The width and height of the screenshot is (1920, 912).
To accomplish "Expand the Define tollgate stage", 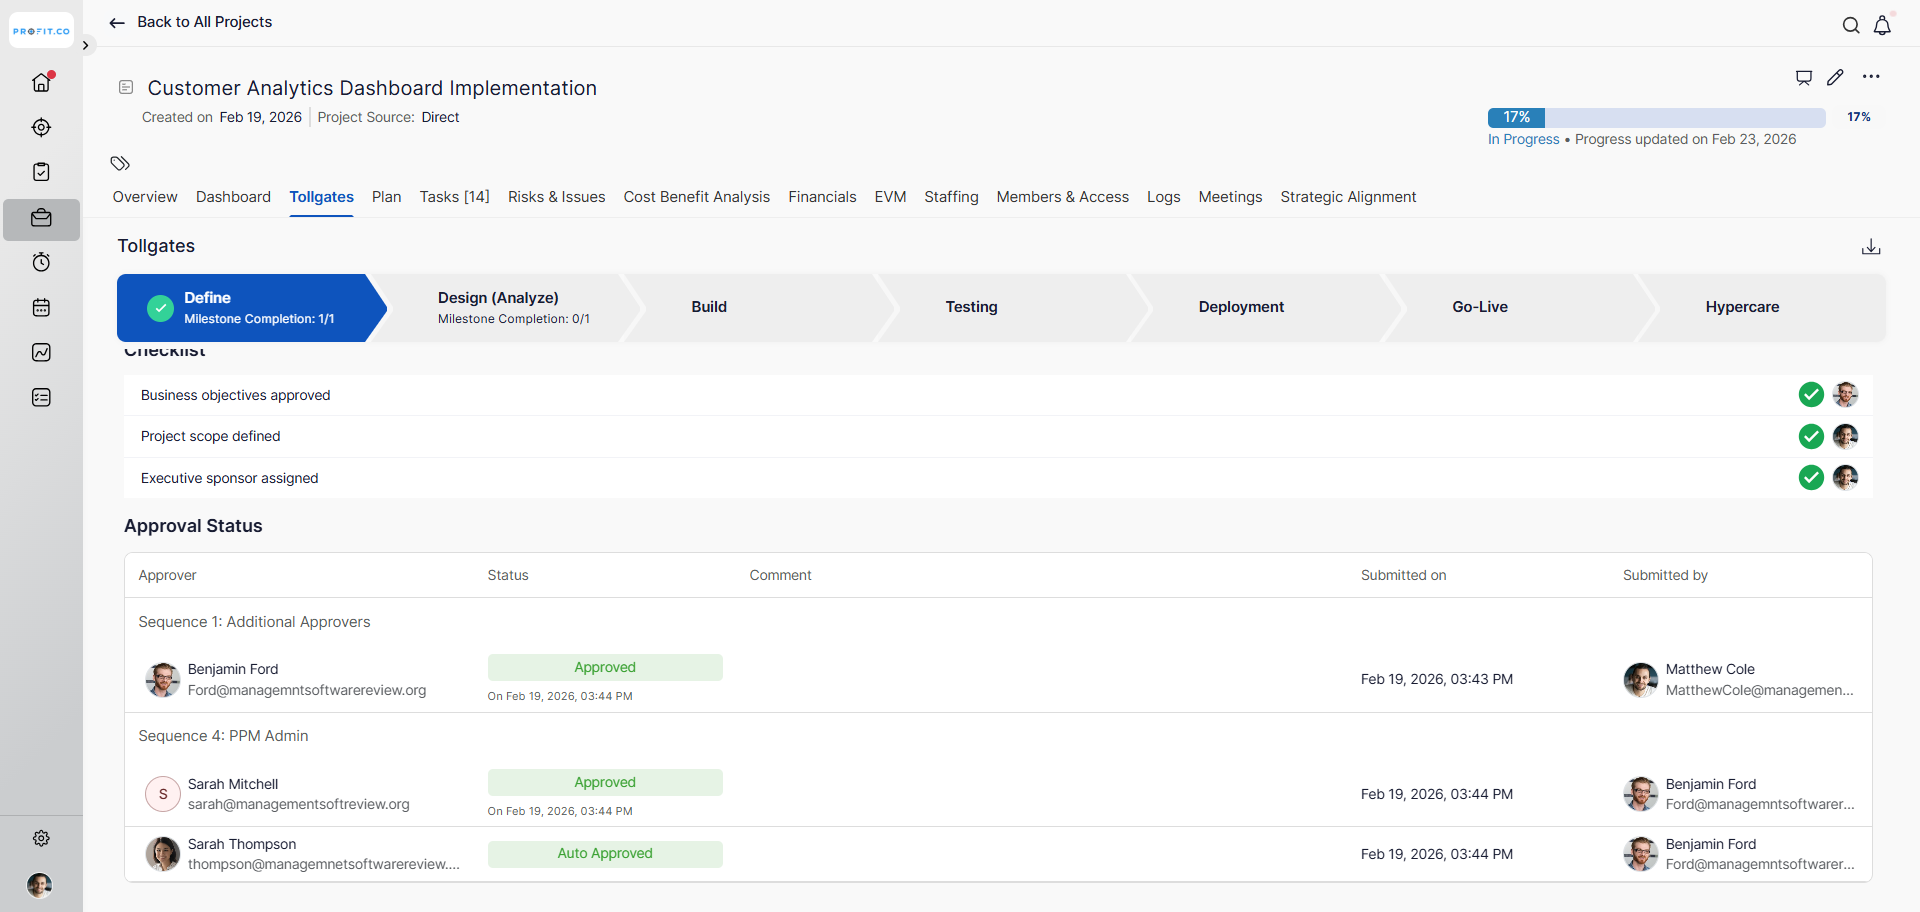I will 245,307.
